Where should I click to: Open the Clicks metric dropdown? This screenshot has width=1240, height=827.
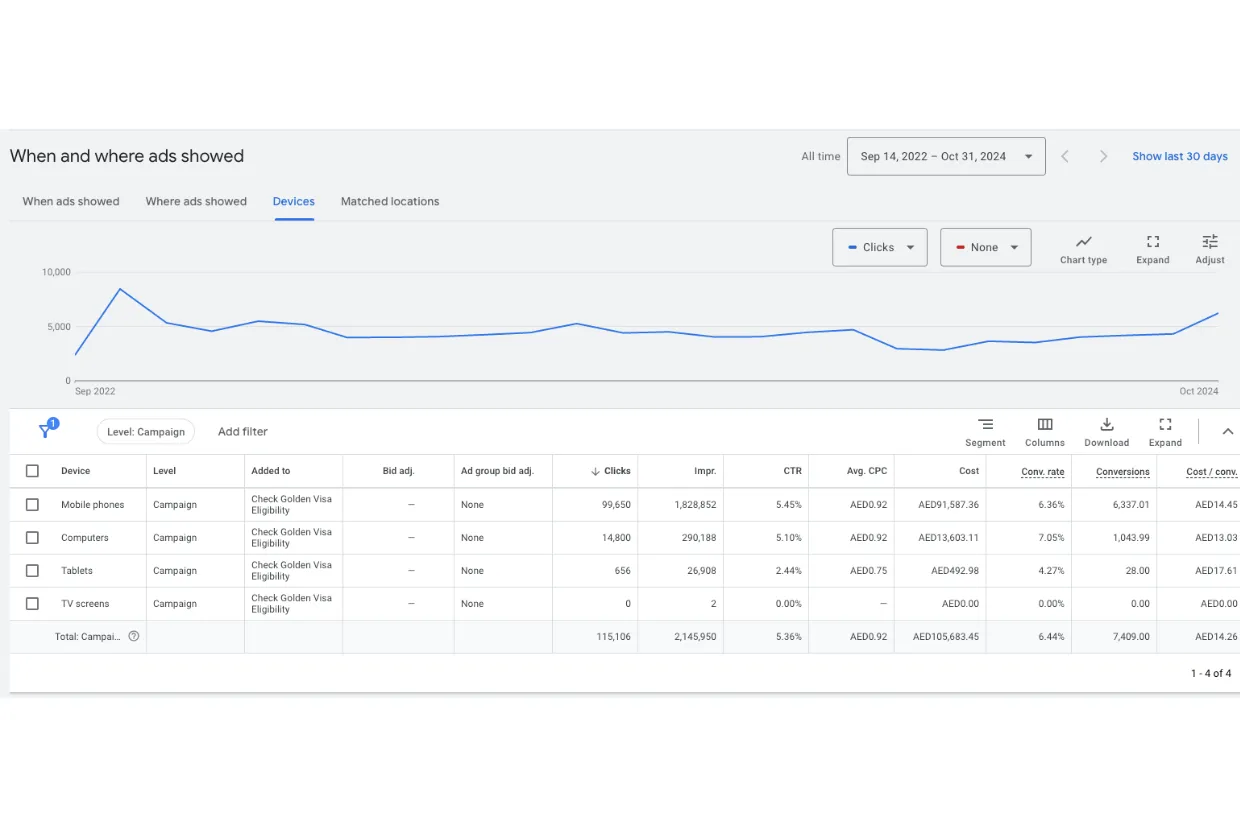[x=879, y=247]
